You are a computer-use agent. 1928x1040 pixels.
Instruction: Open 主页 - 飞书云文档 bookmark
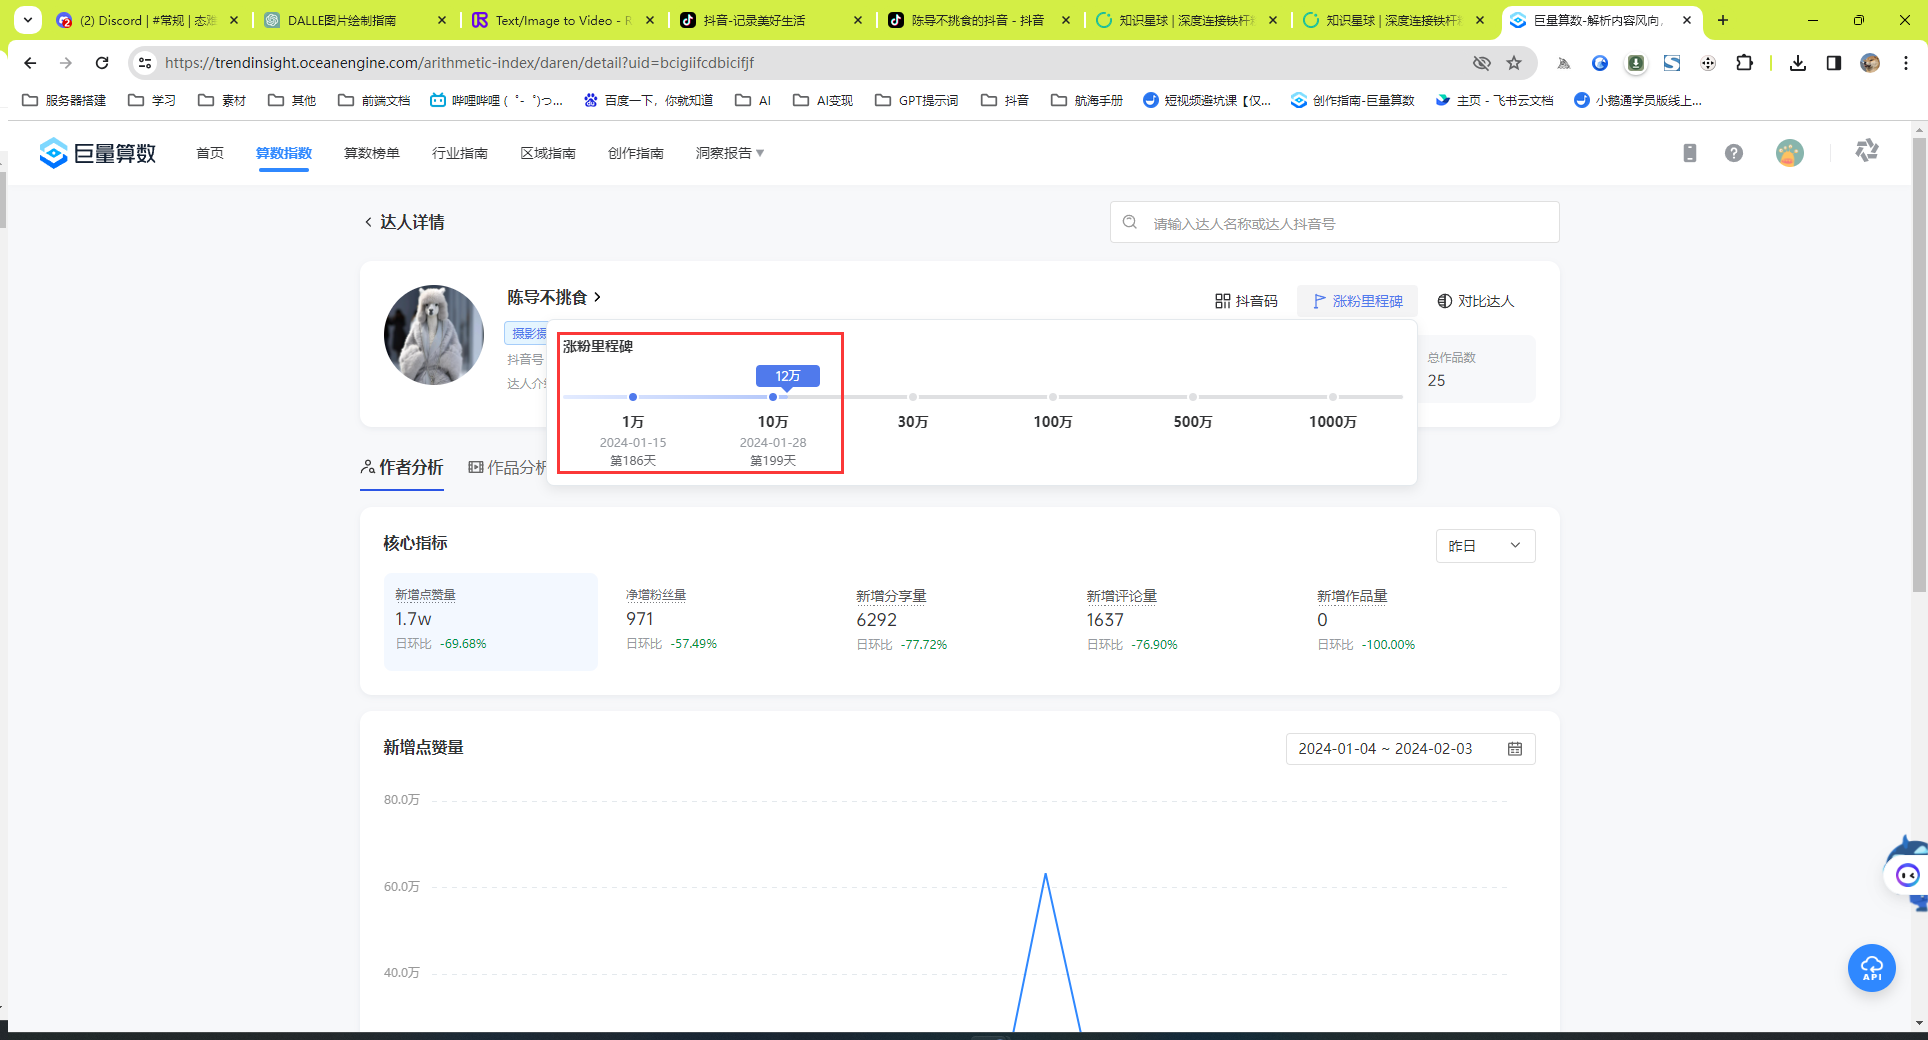click(x=1494, y=100)
